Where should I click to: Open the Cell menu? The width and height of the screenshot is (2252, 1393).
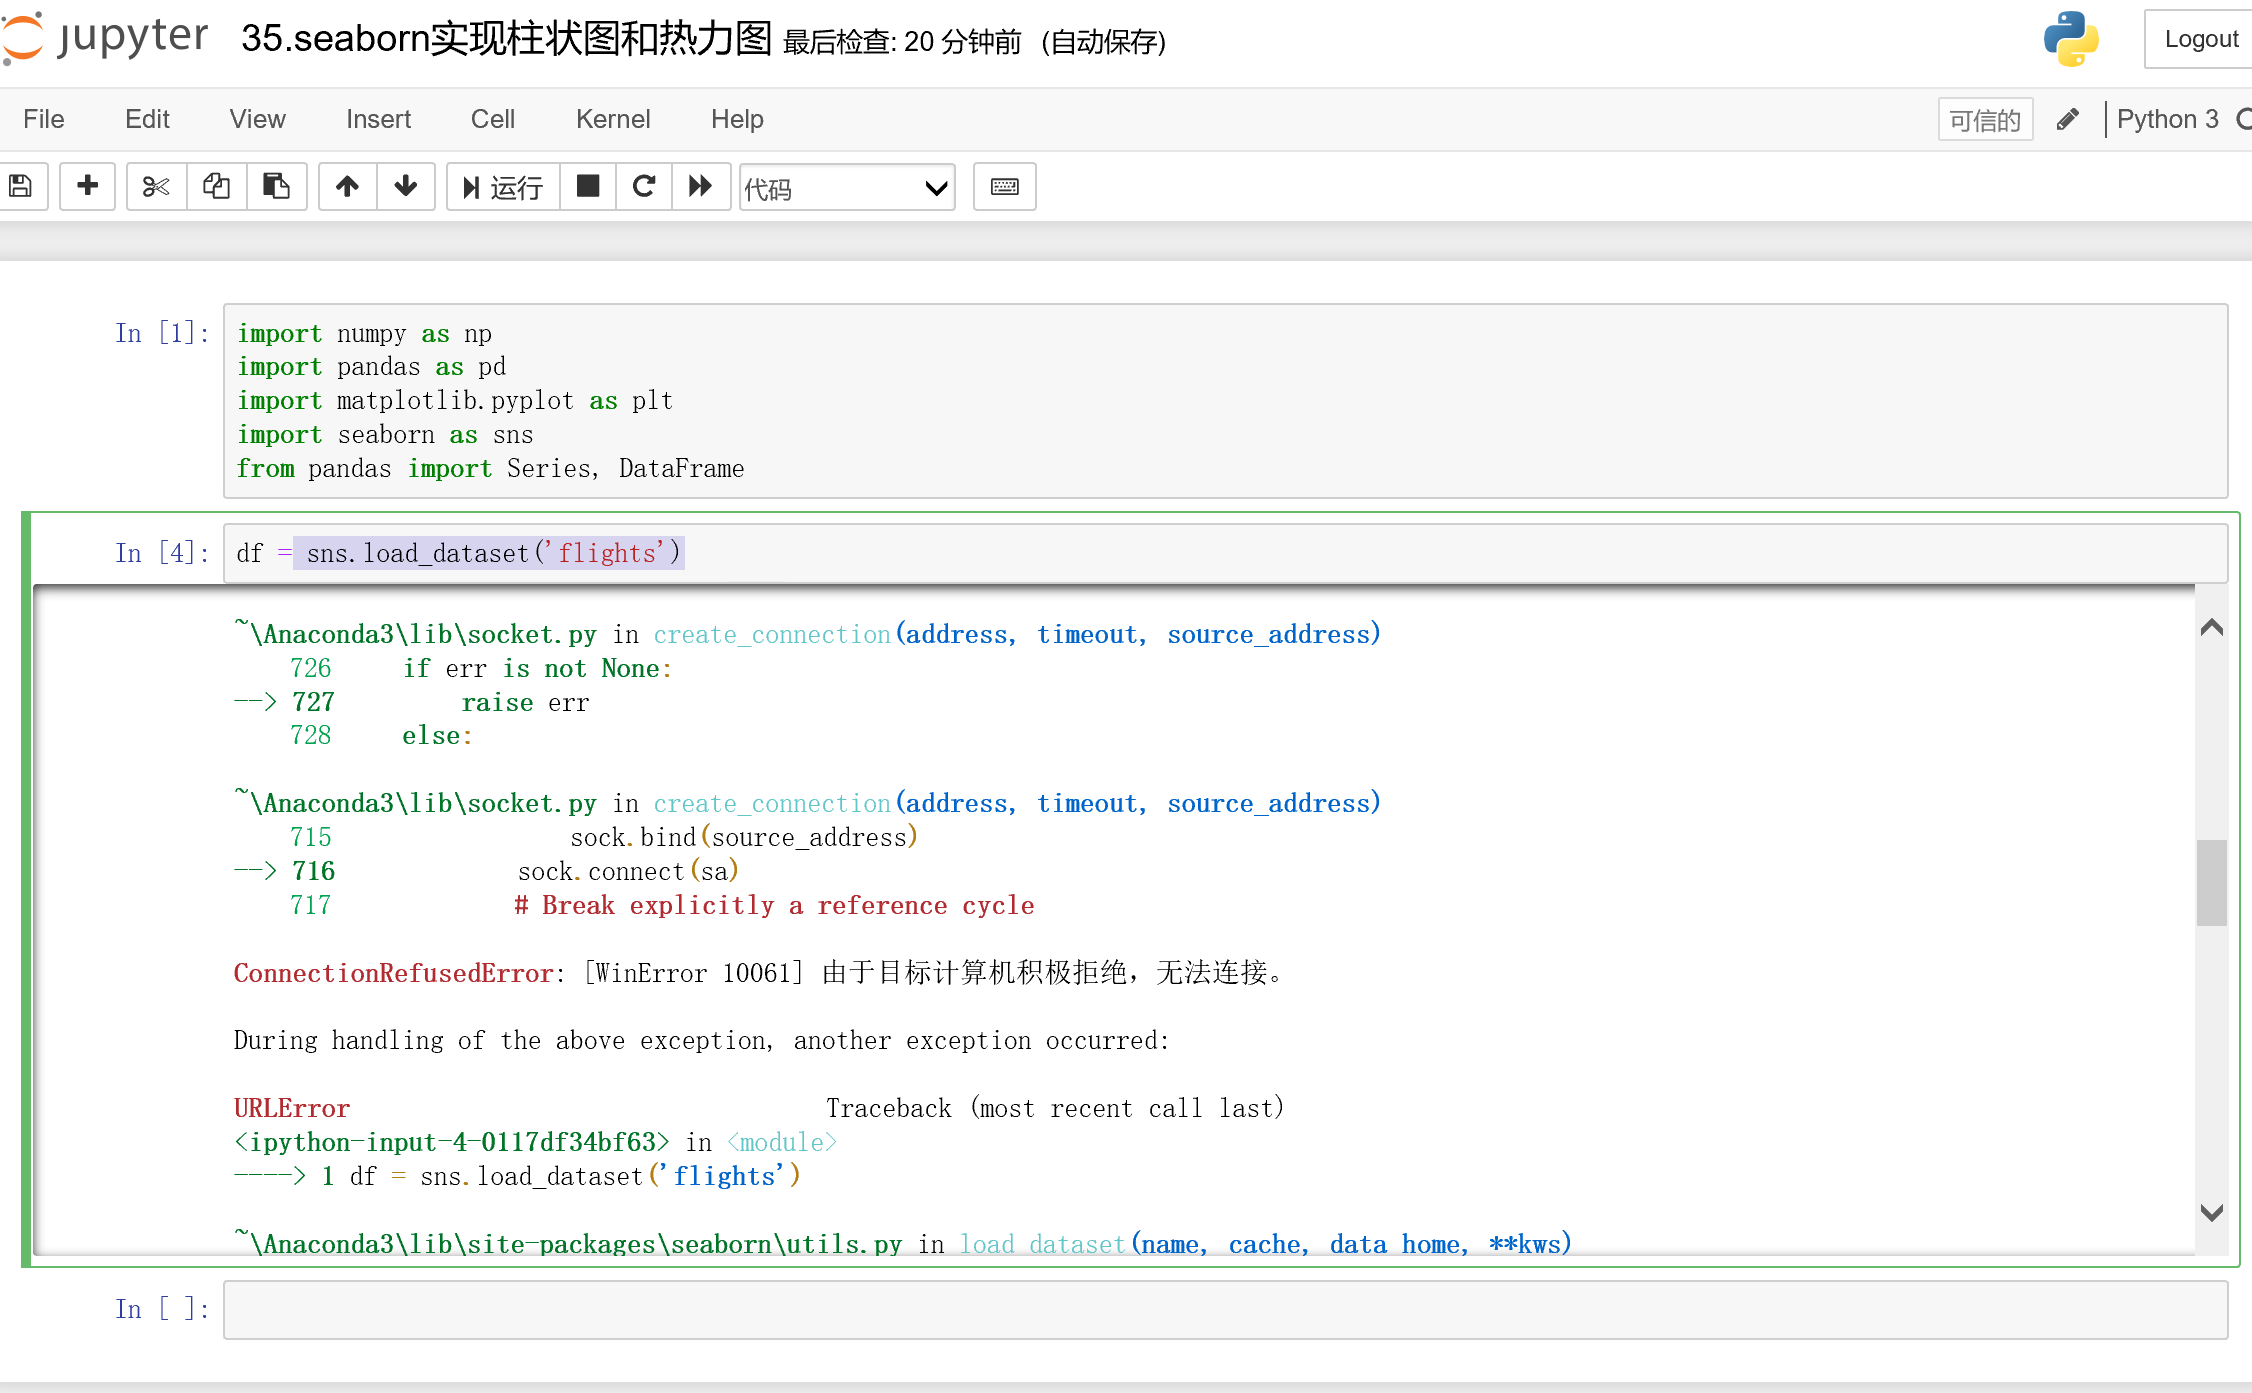coord(493,119)
